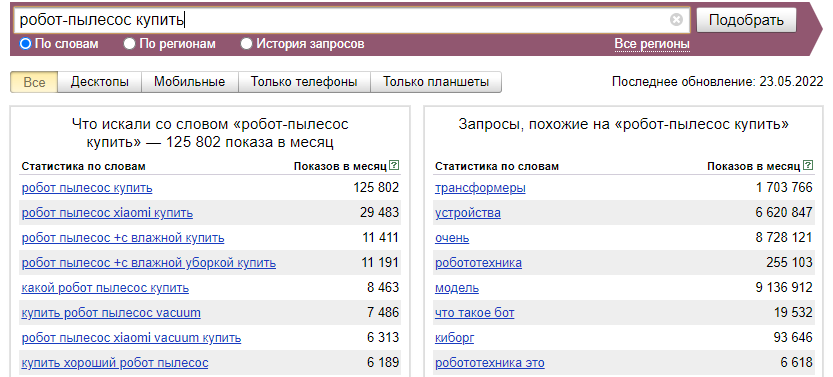Click the value 9 136 912
The image size is (833, 377).
pyautogui.click(x=784, y=288)
